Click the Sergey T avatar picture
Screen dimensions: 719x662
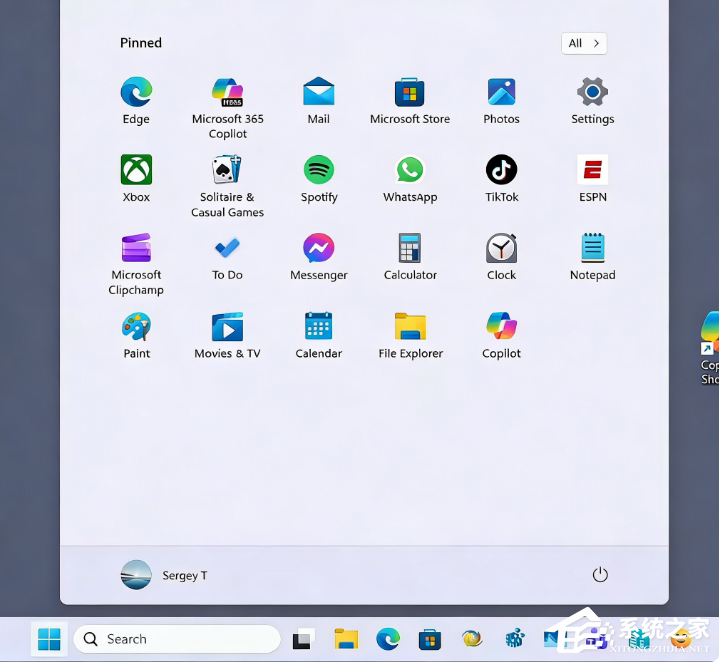pyautogui.click(x=136, y=575)
